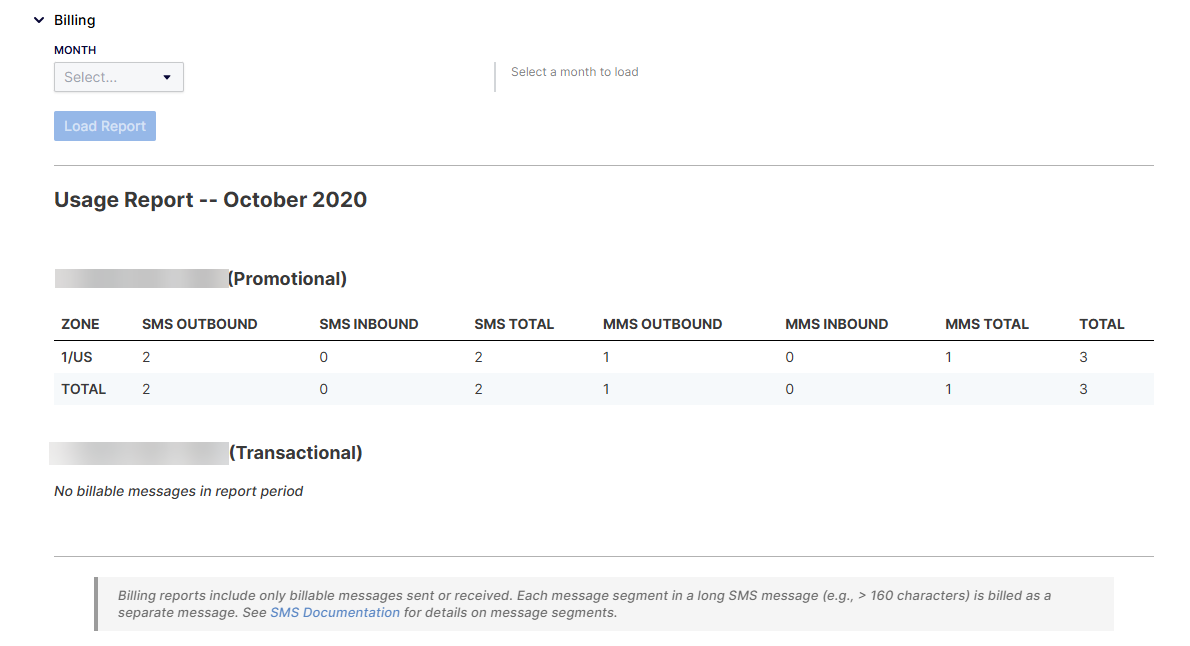Viewport: 1190px width, 646px height.
Task: Click the SMS OUTBOUND column header
Action: (200, 324)
